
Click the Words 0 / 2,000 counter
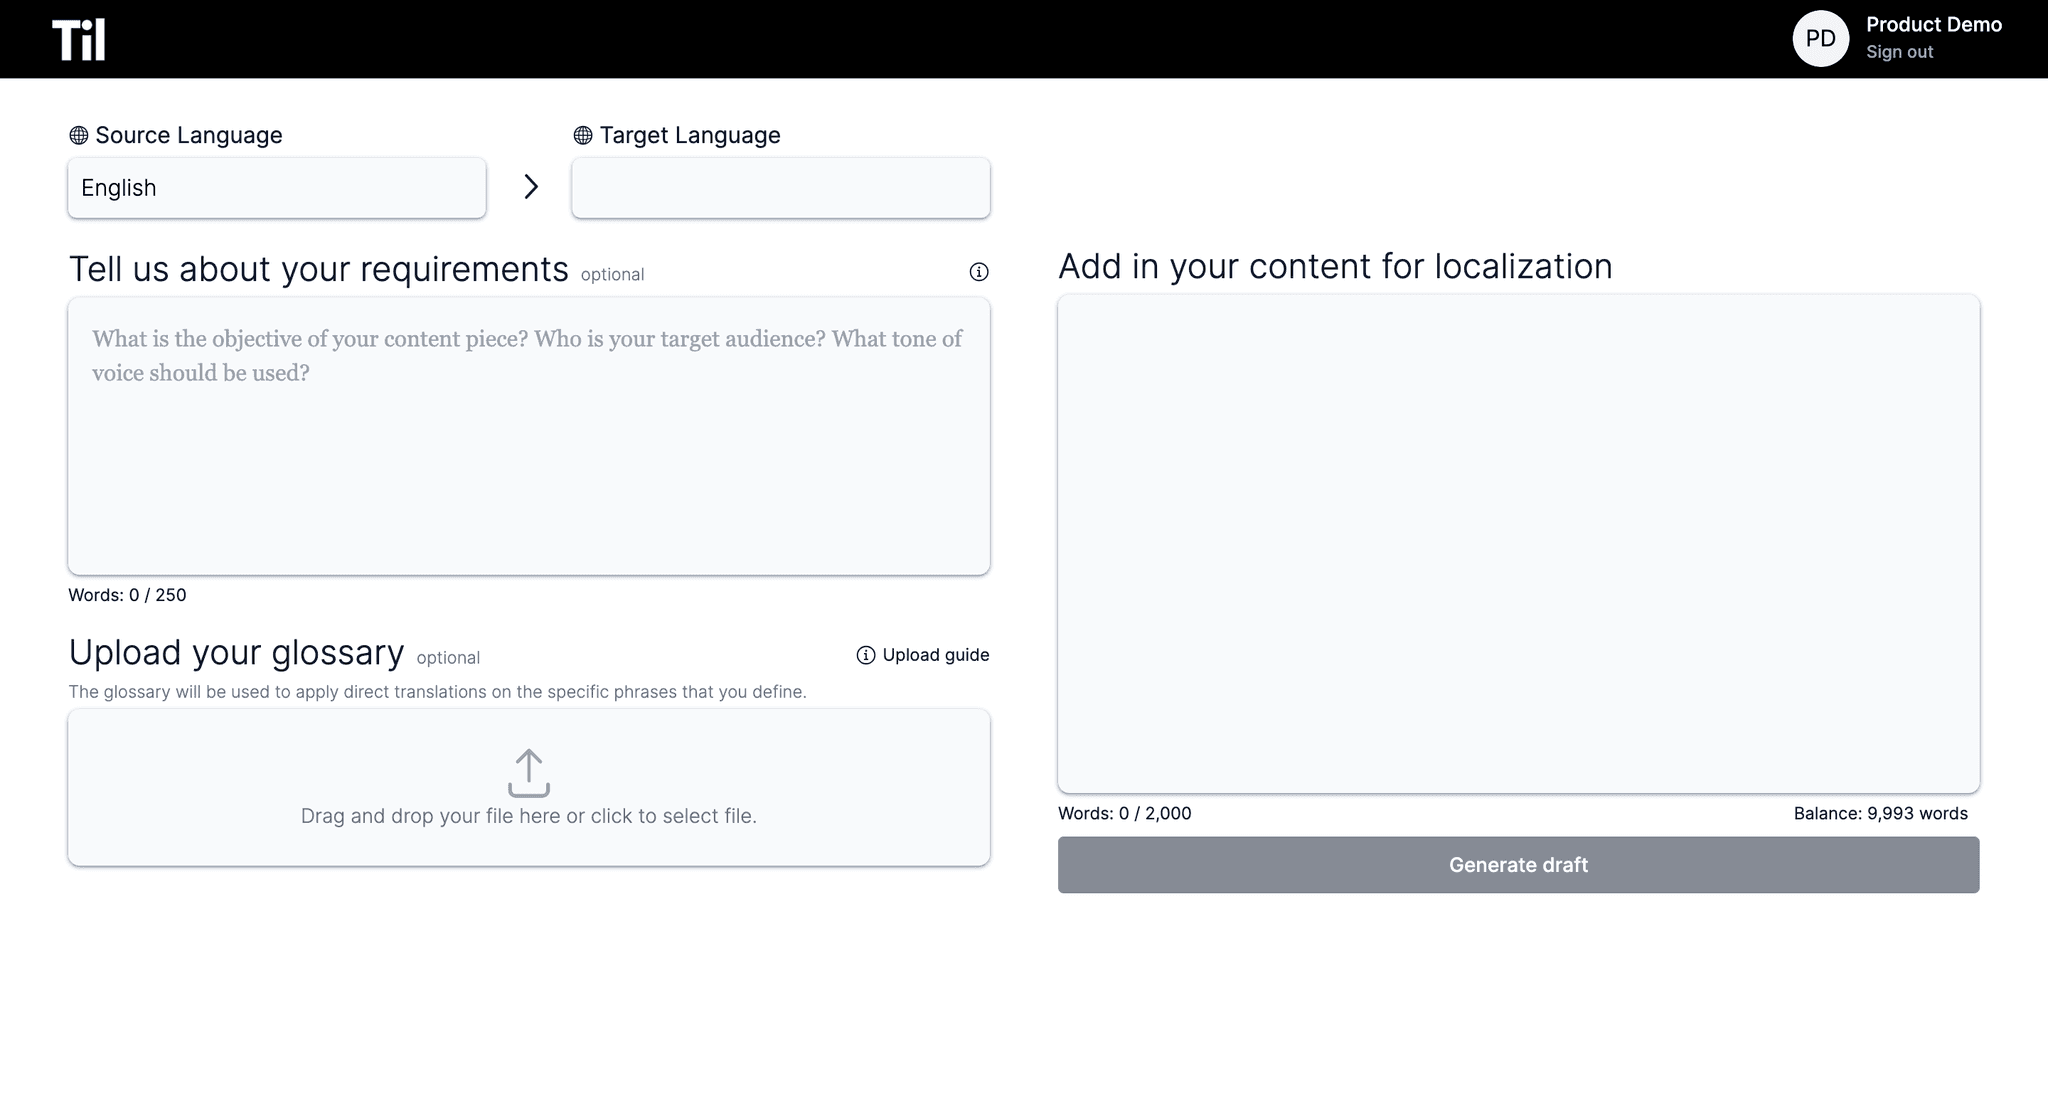click(1125, 813)
